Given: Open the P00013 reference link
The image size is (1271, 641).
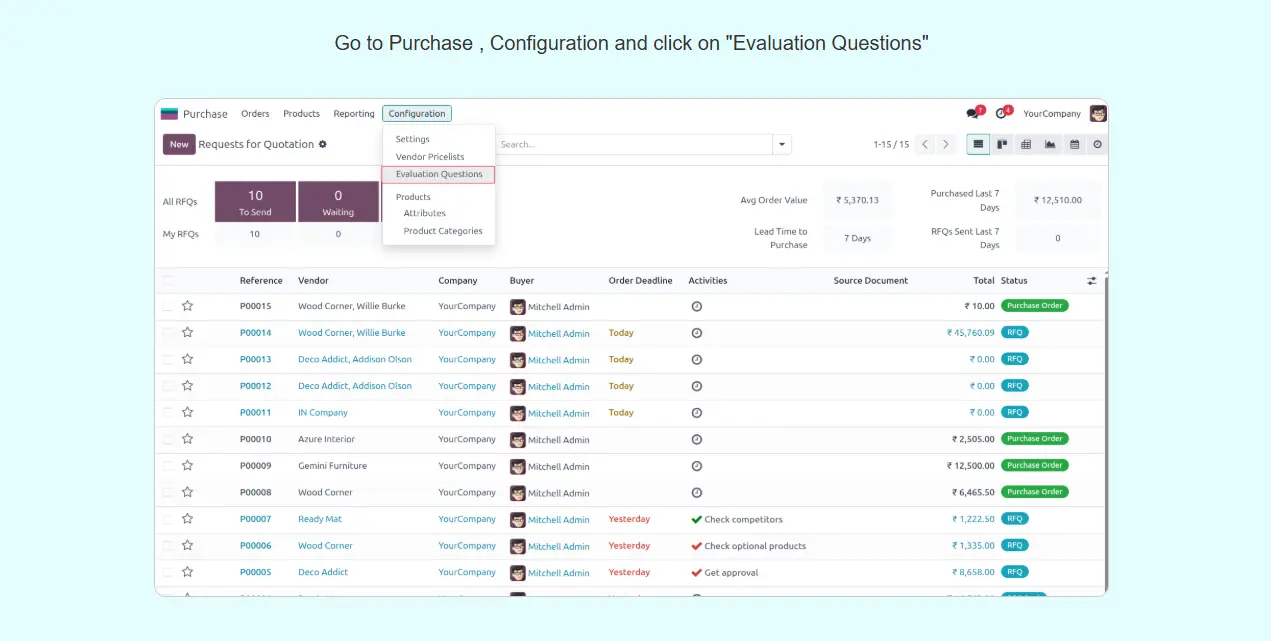Looking at the screenshot, I should (x=255, y=359).
